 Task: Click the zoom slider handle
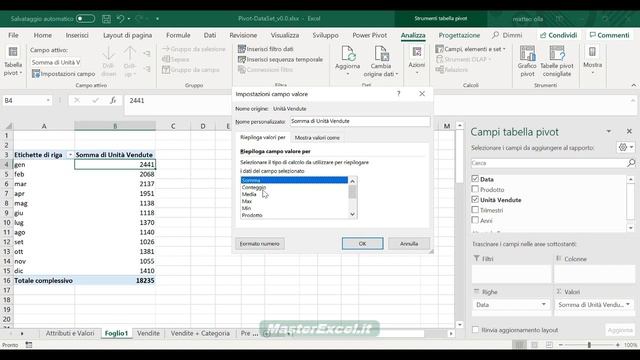click(589, 345)
